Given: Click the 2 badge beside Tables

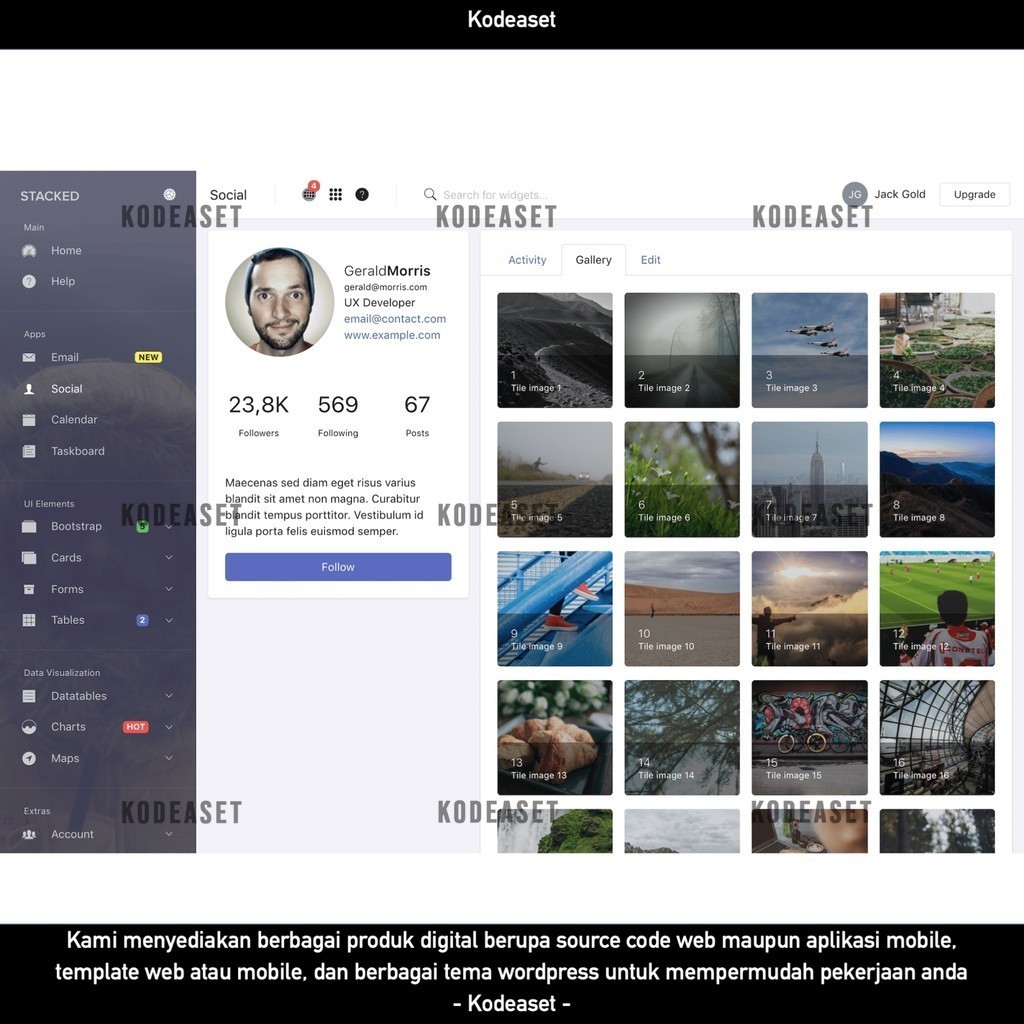Looking at the screenshot, I should pos(142,620).
